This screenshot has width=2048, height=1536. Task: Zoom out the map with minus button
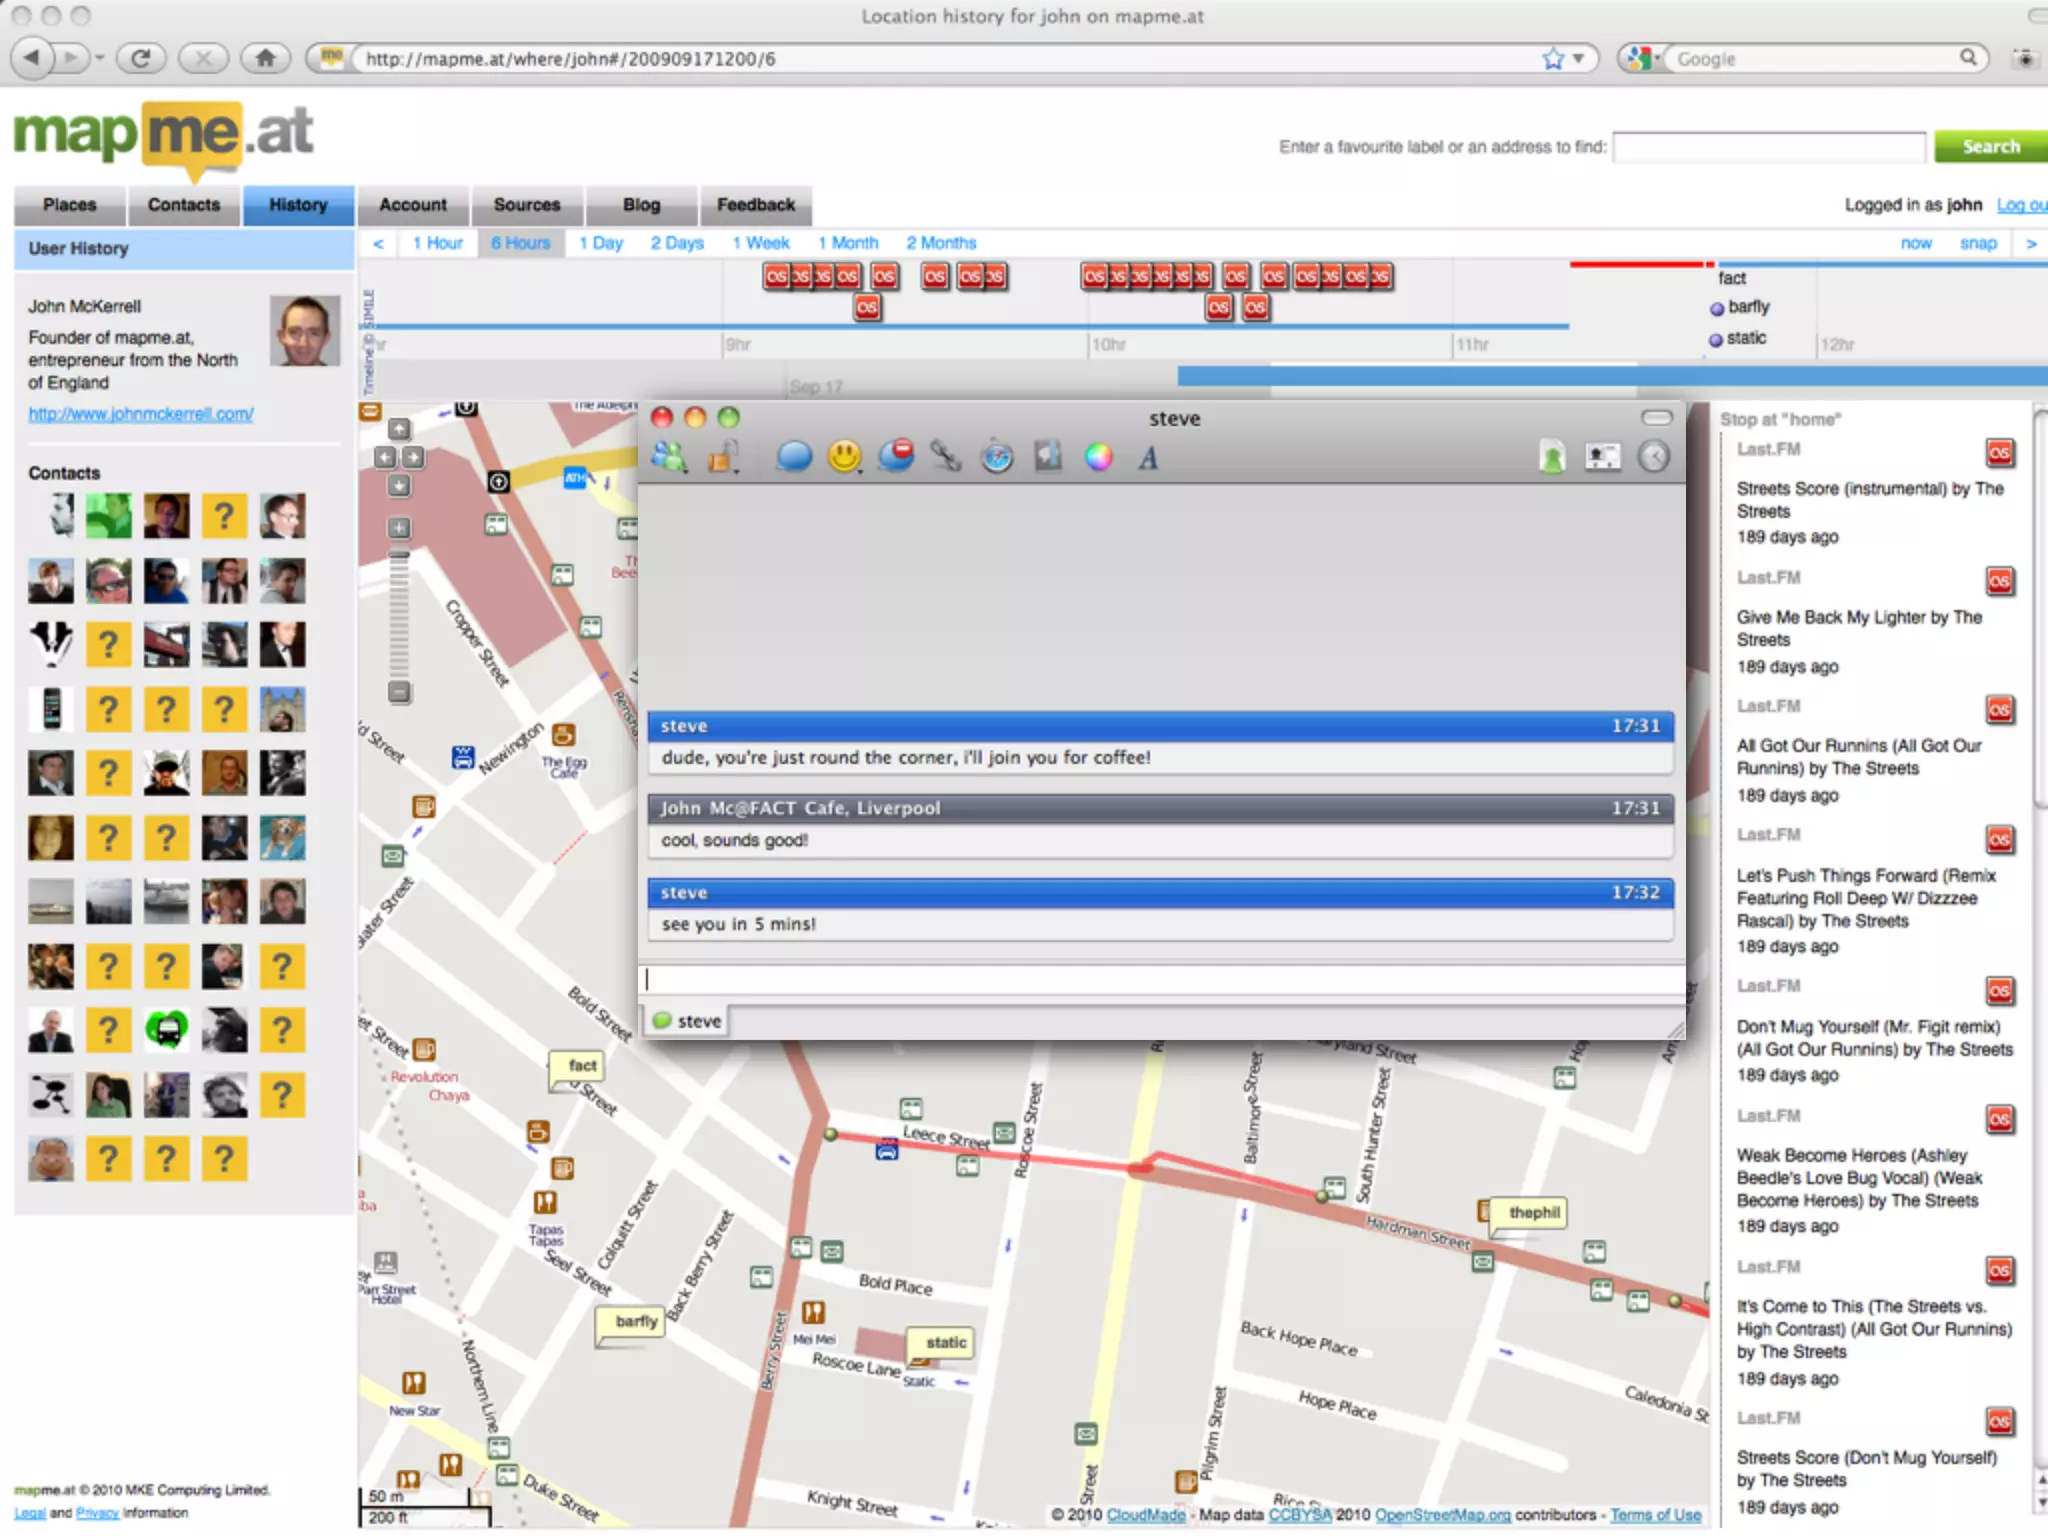click(x=399, y=692)
